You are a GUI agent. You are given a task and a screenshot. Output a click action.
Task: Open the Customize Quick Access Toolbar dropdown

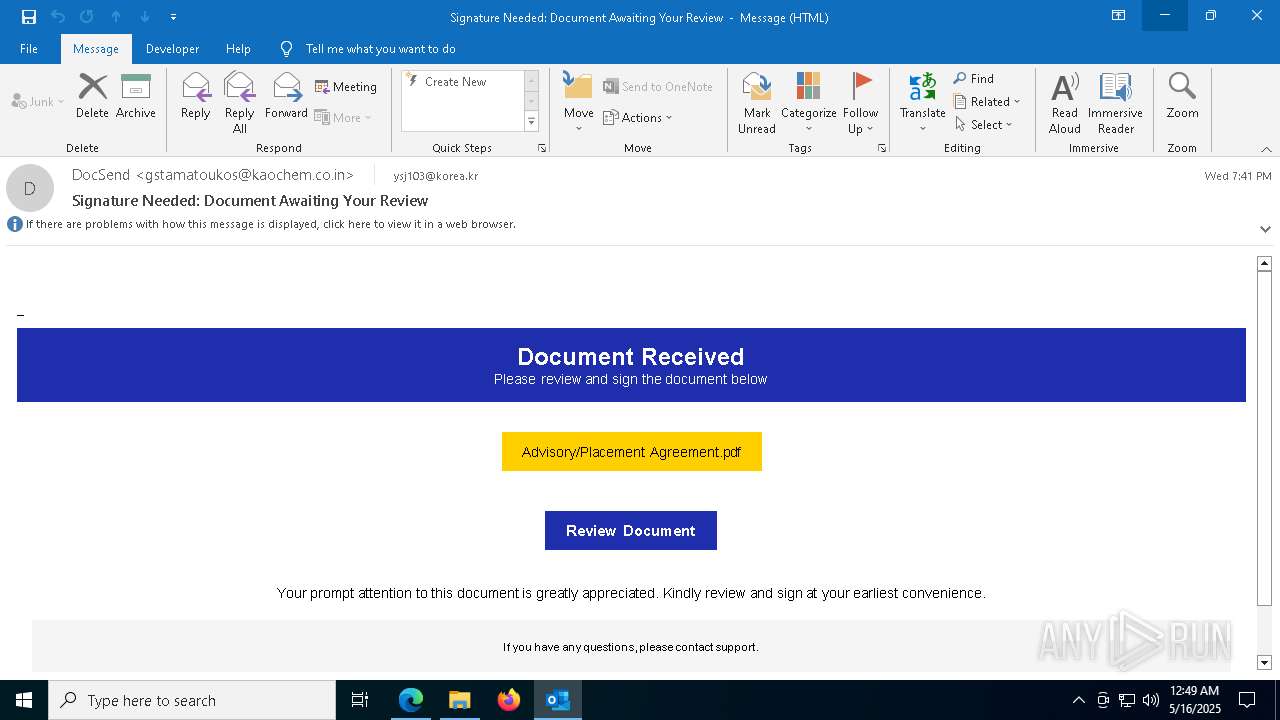tap(173, 17)
